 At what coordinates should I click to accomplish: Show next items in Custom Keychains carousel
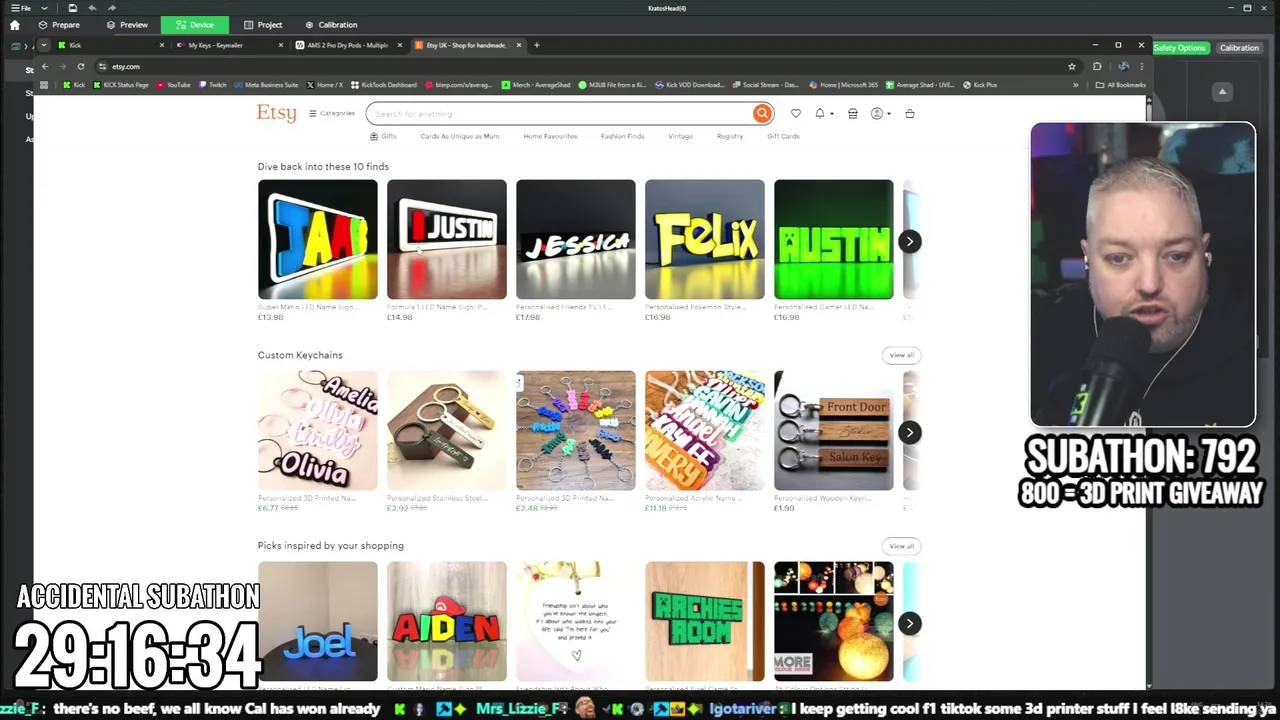(909, 432)
